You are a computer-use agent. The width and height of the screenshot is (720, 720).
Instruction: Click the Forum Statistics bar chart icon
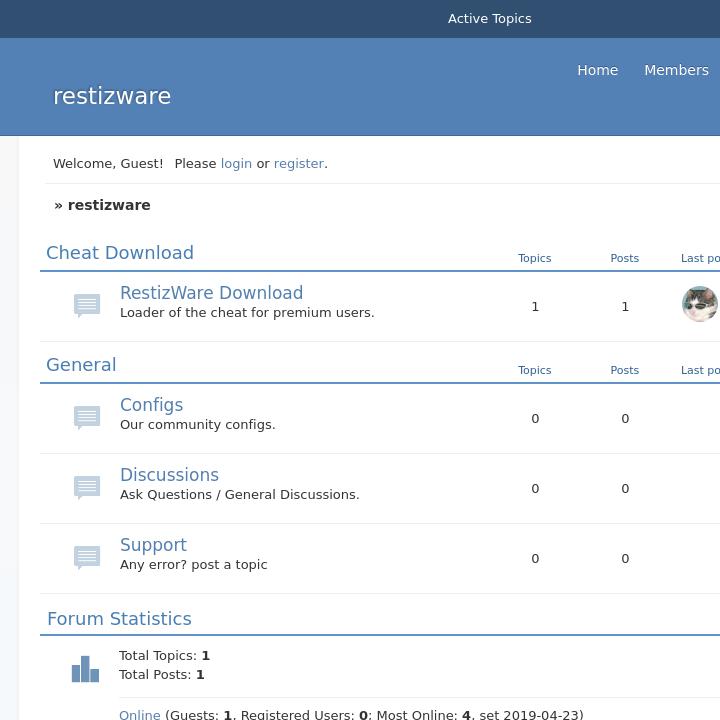click(85, 668)
